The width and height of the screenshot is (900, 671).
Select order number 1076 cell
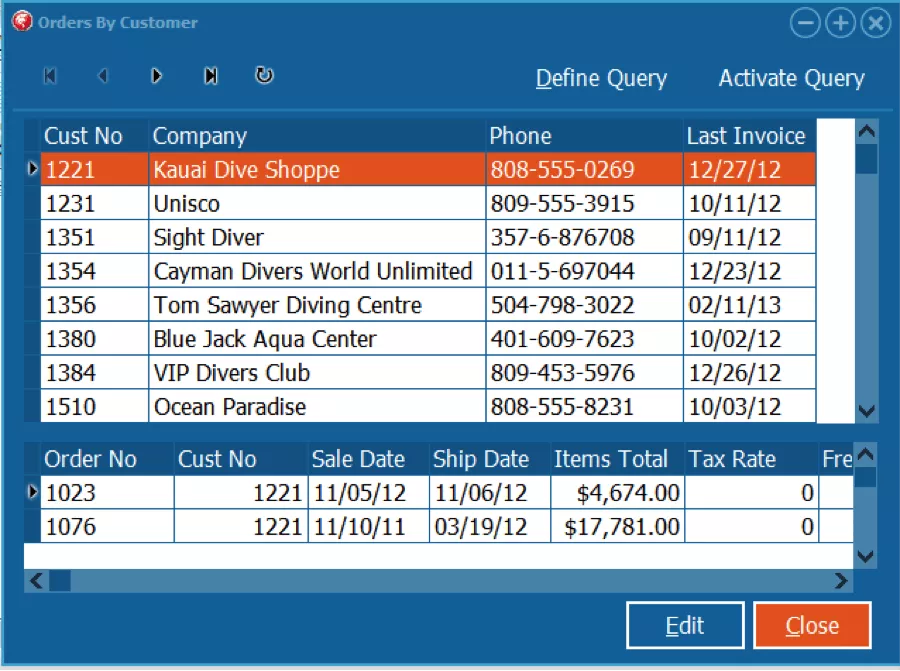coord(107,526)
